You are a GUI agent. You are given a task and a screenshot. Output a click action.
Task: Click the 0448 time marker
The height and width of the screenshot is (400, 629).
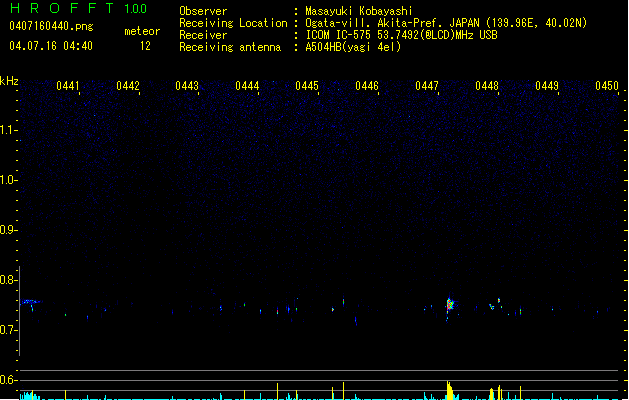pos(487,86)
